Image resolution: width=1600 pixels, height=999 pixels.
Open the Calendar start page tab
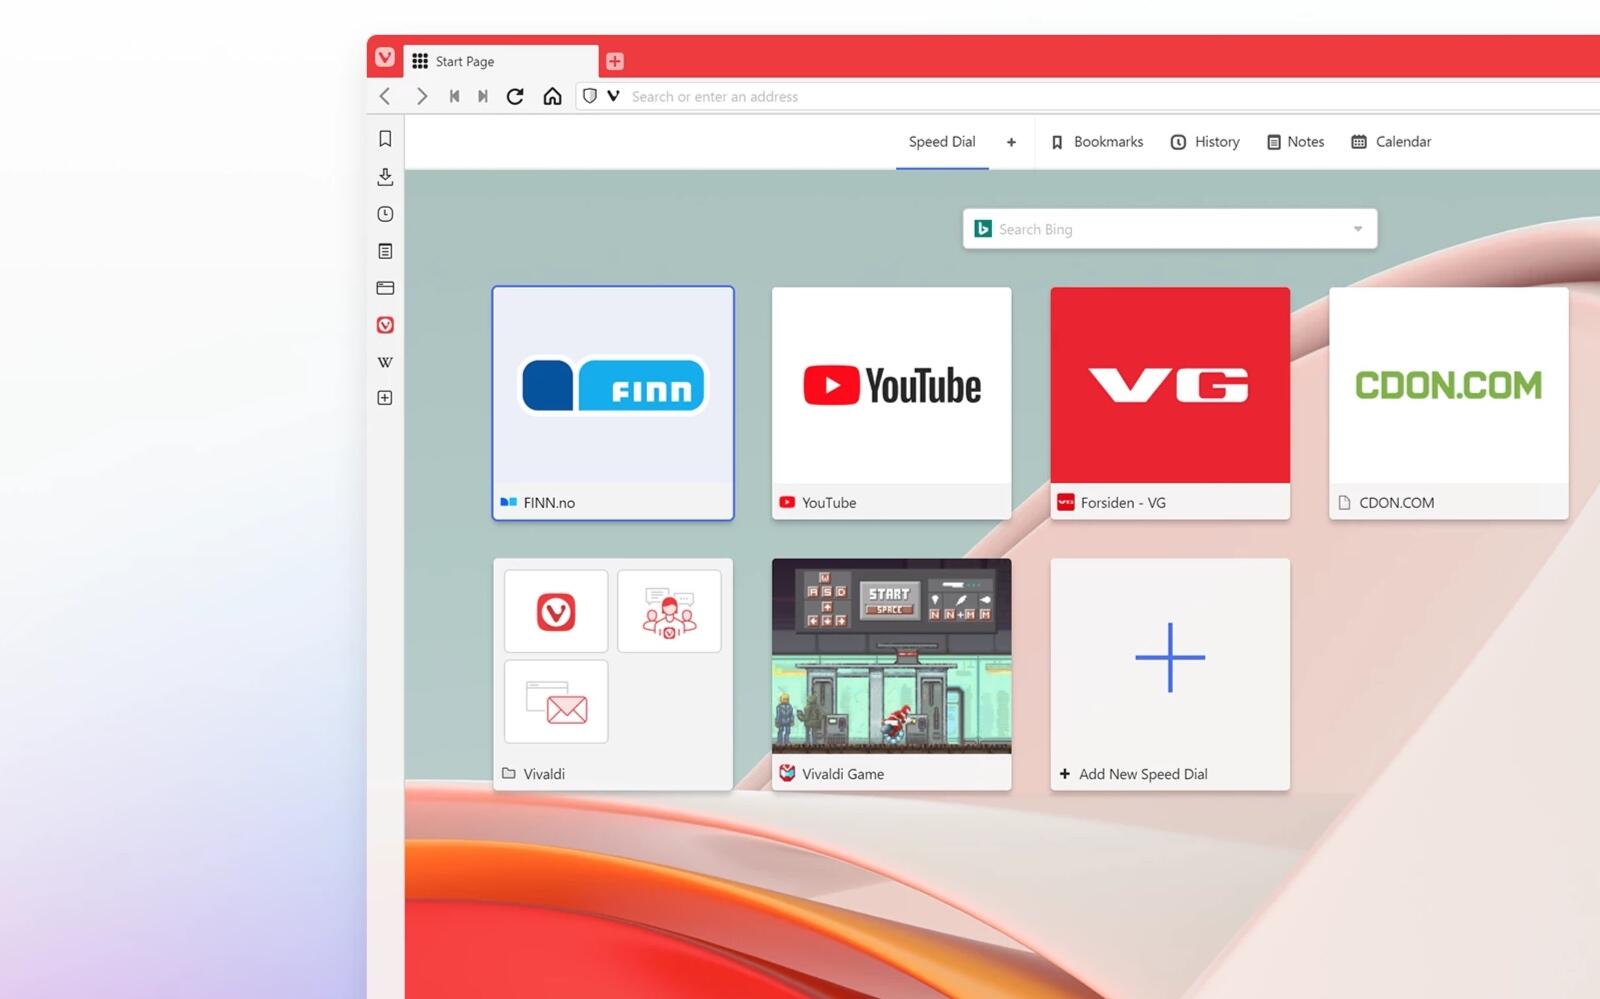pyautogui.click(x=1391, y=142)
